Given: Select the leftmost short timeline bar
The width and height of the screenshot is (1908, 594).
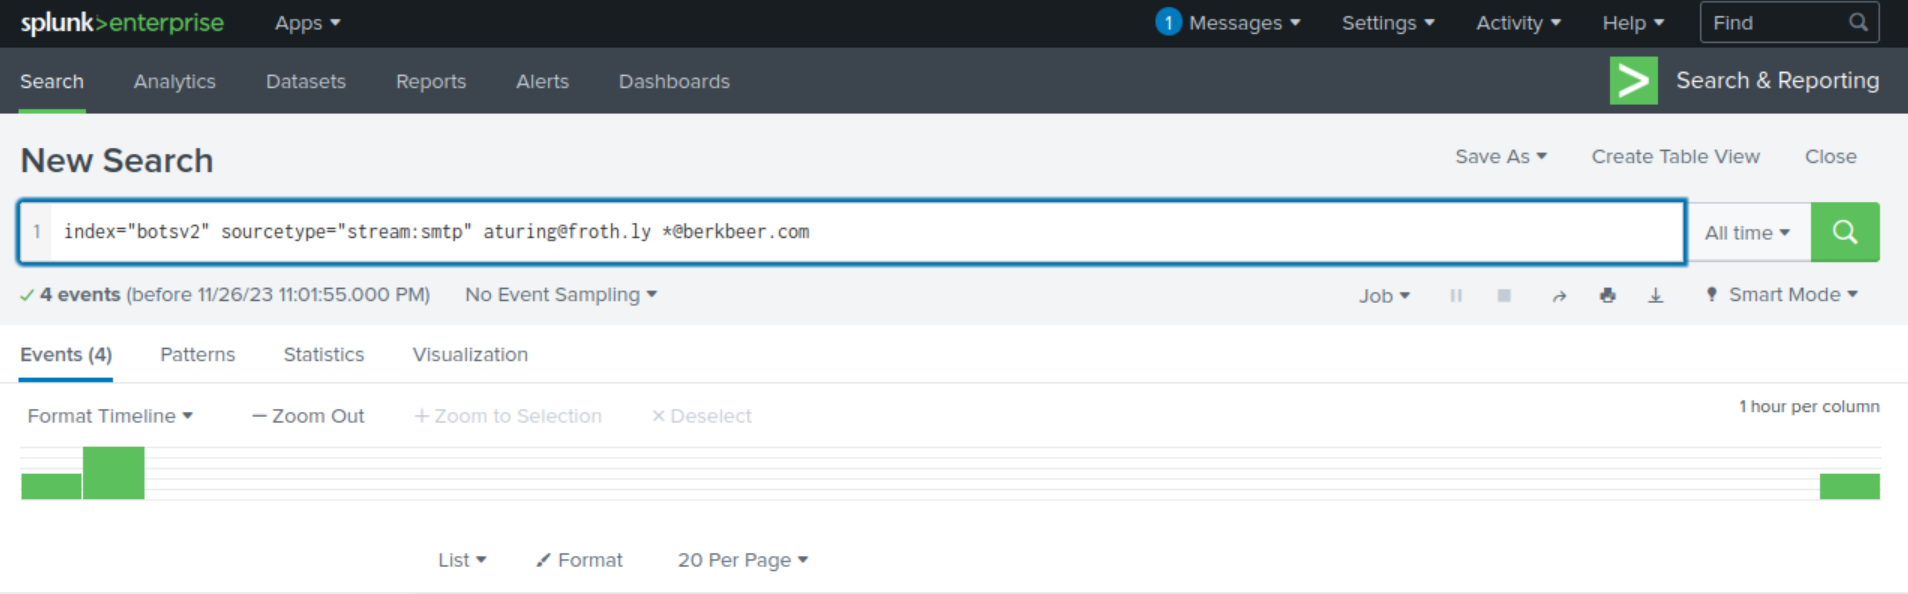Looking at the screenshot, I should click(51, 486).
